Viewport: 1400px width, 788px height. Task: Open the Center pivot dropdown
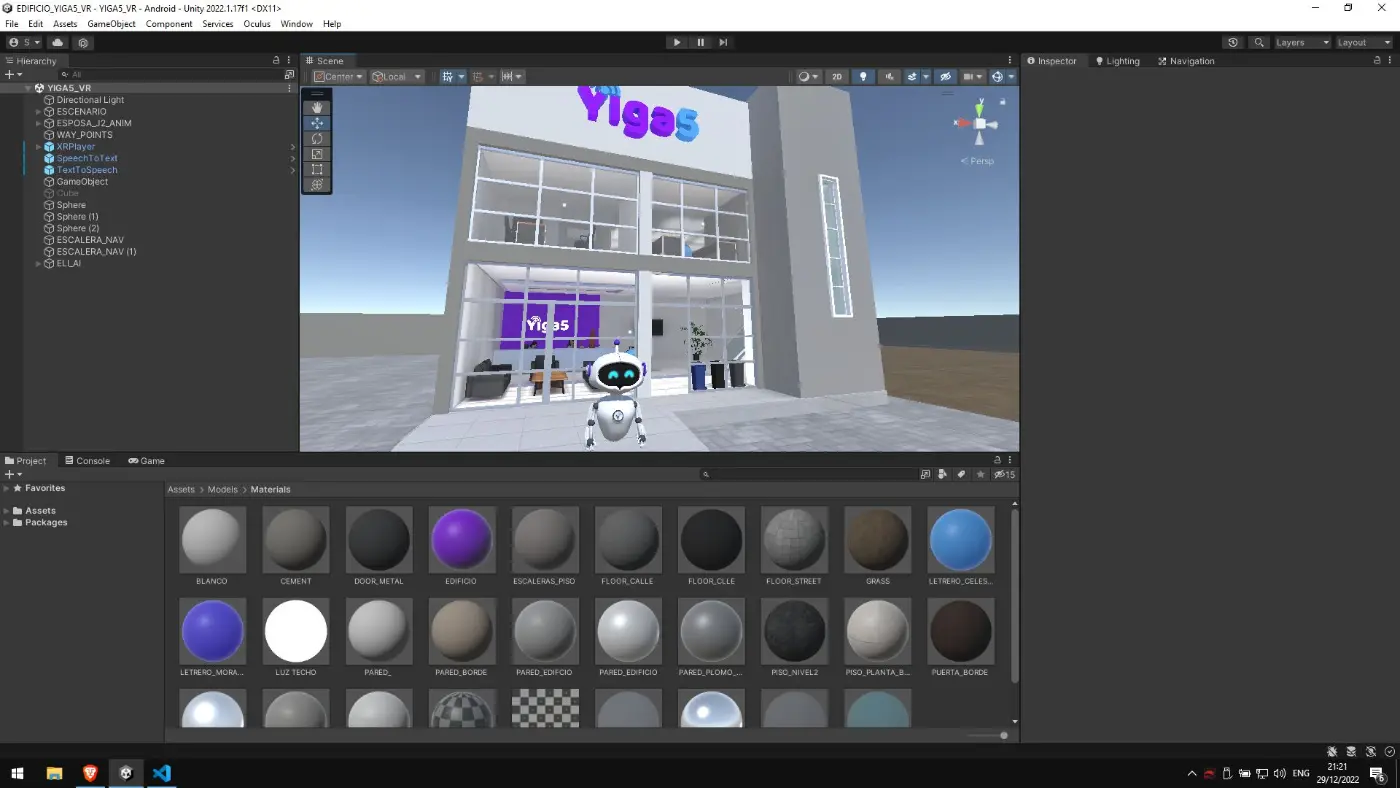(339, 77)
